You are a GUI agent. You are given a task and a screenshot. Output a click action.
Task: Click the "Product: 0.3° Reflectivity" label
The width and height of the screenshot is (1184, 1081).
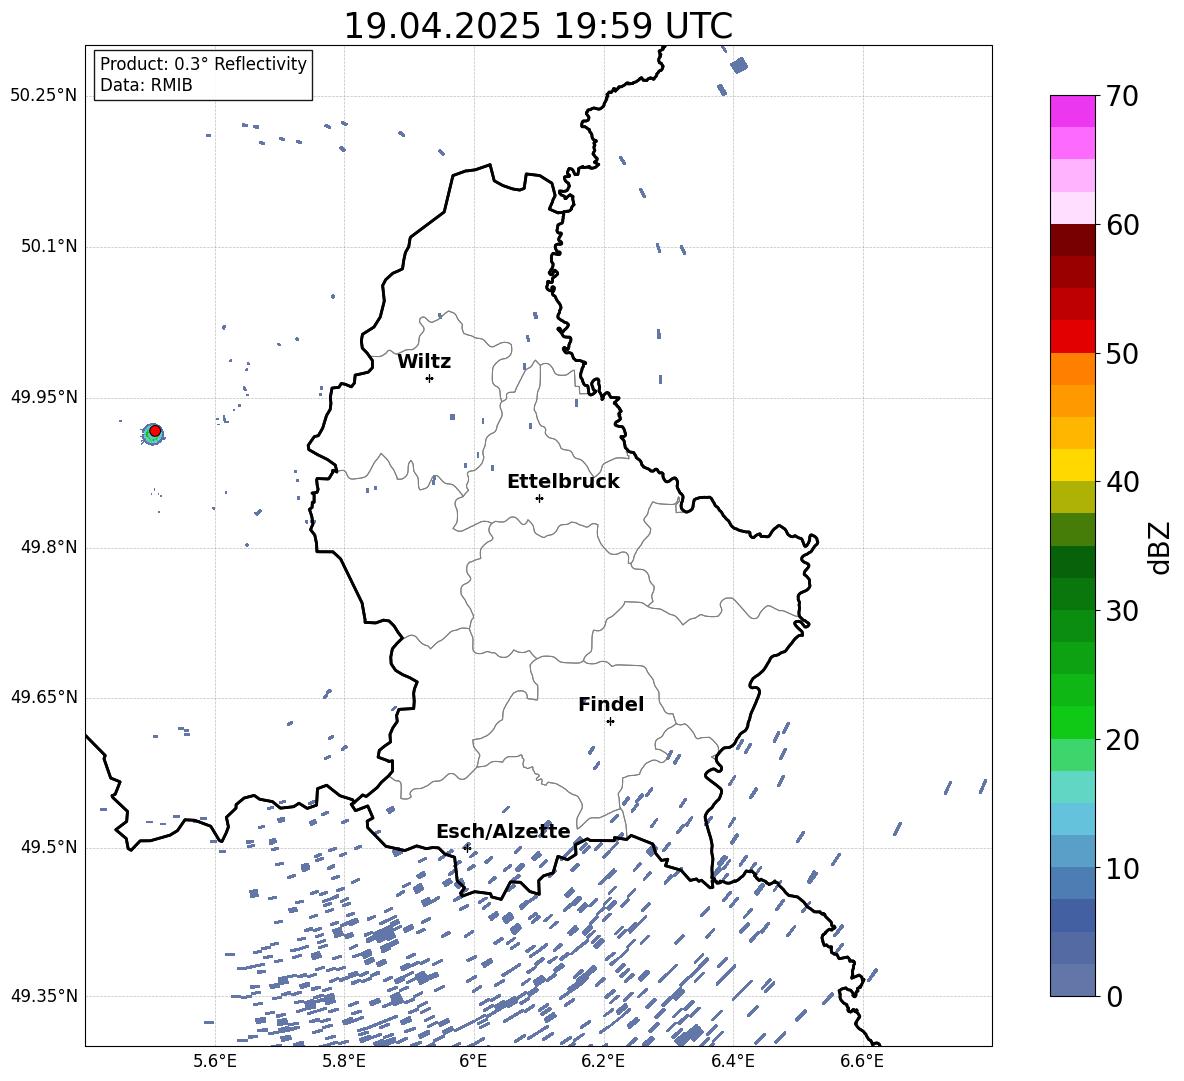click(x=203, y=63)
